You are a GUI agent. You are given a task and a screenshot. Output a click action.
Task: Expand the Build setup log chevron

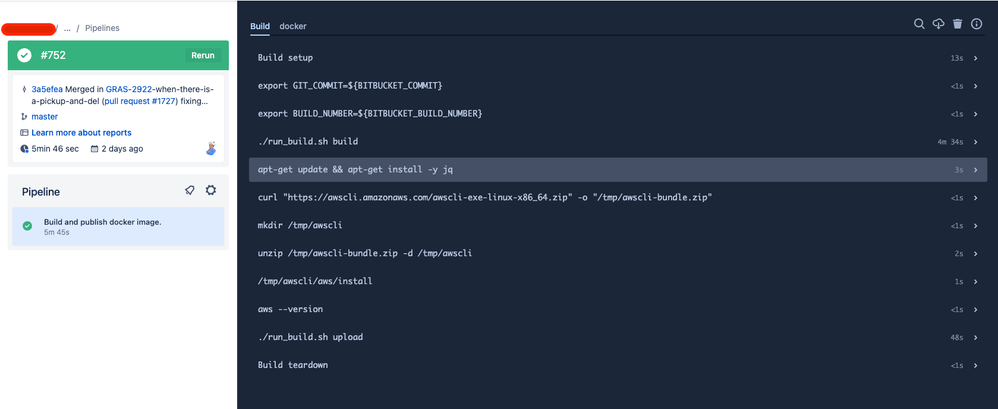pyautogui.click(x=975, y=58)
